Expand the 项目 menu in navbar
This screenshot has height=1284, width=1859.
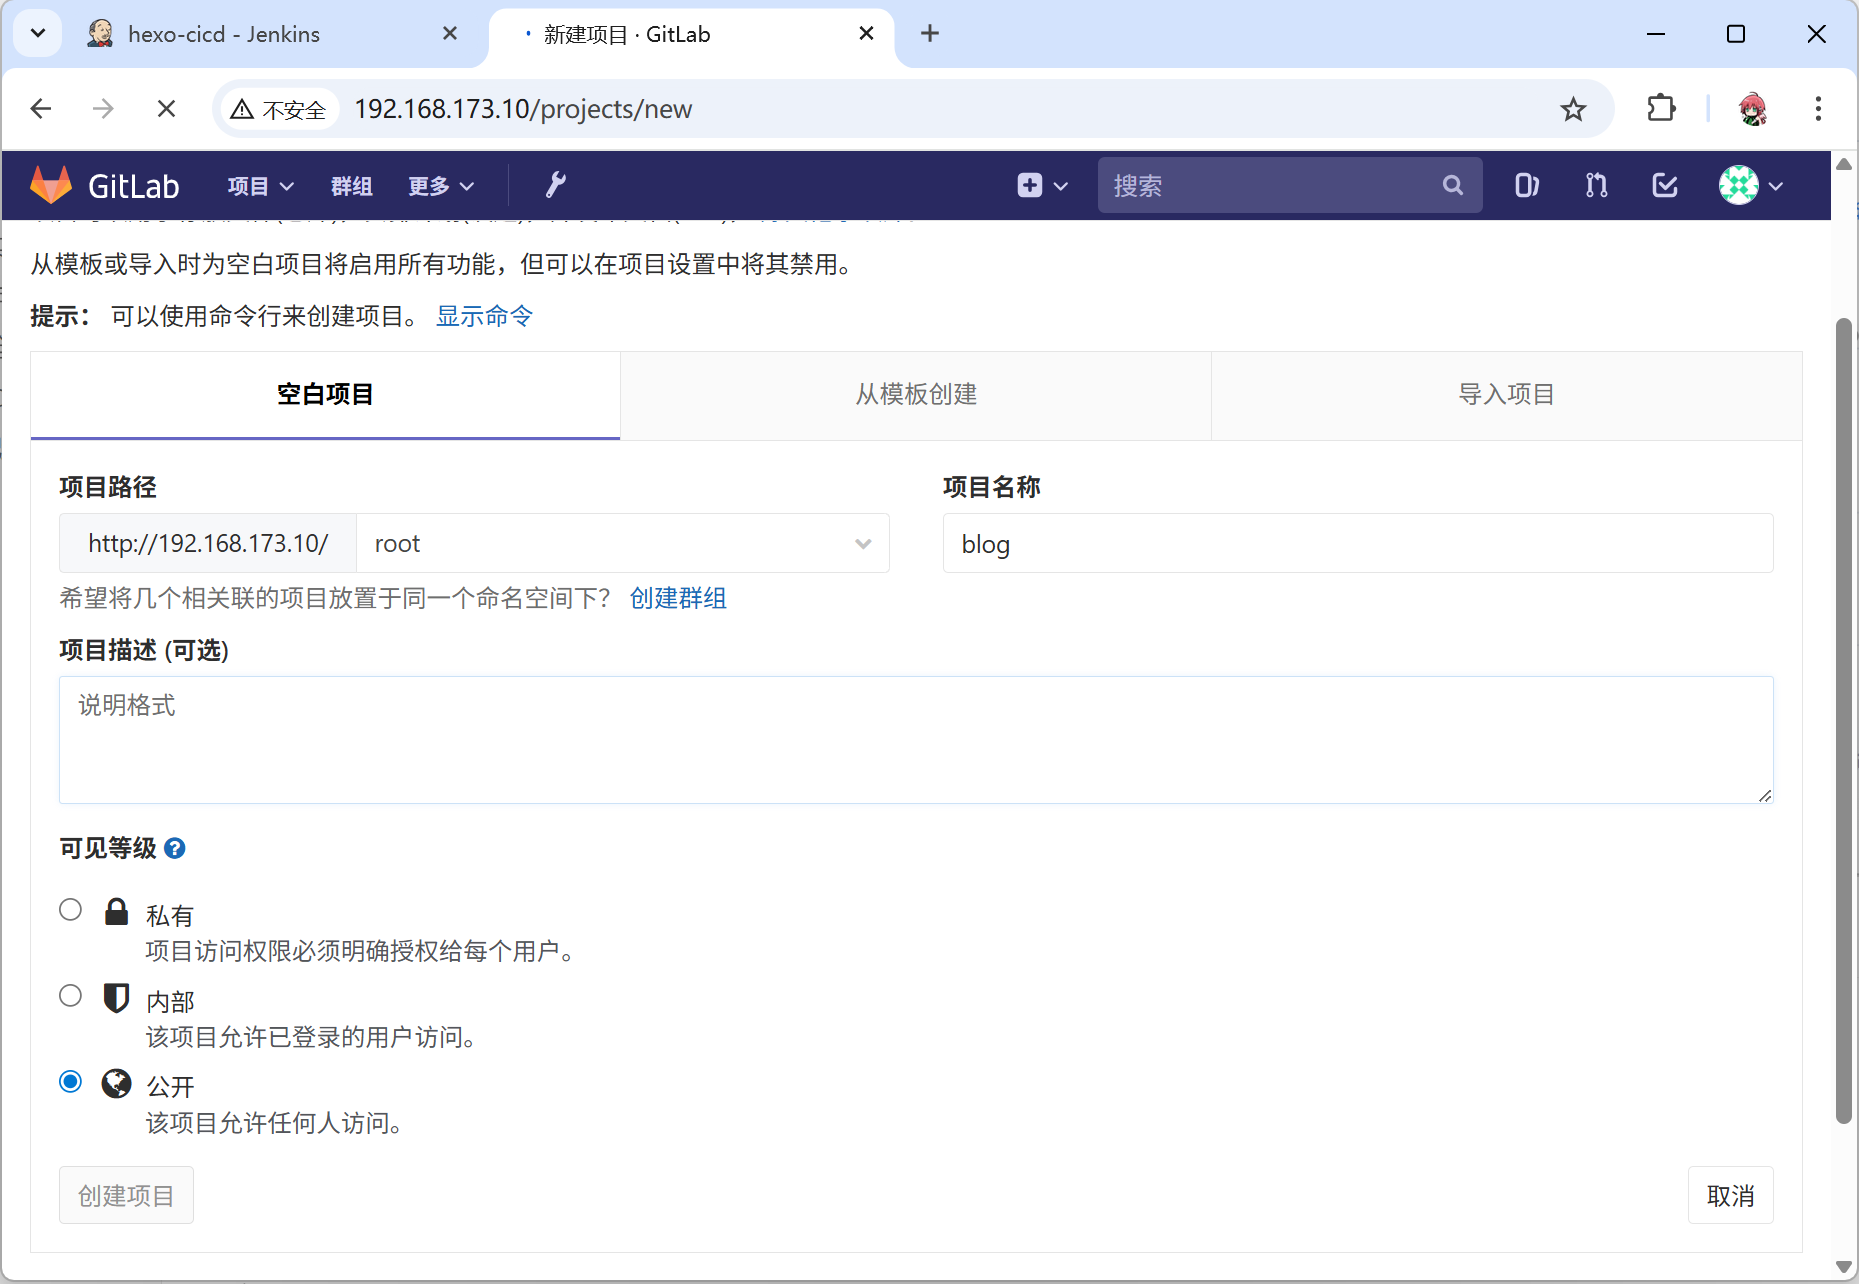260,186
